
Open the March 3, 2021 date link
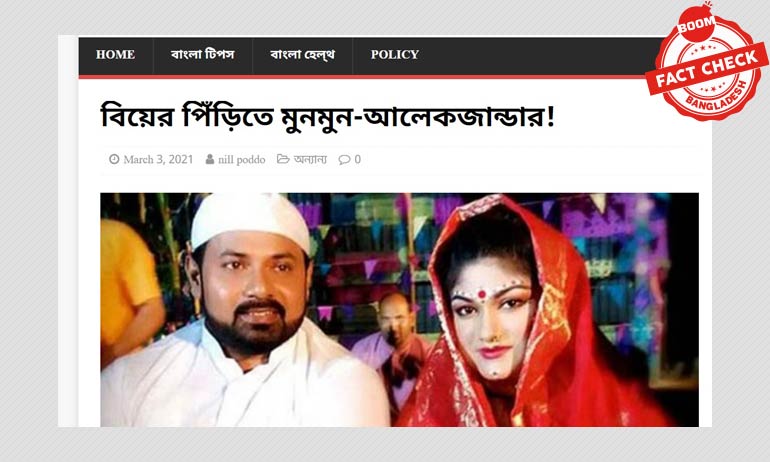pos(158,160)
